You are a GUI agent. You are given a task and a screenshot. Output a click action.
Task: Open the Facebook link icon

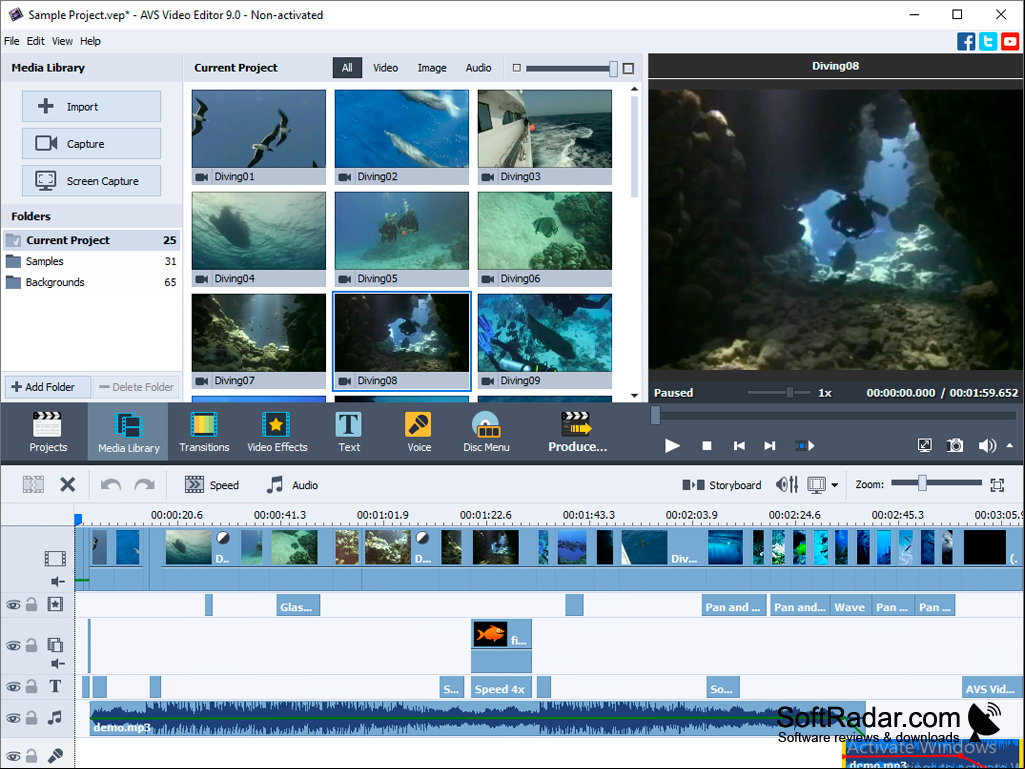coord(966,41)
